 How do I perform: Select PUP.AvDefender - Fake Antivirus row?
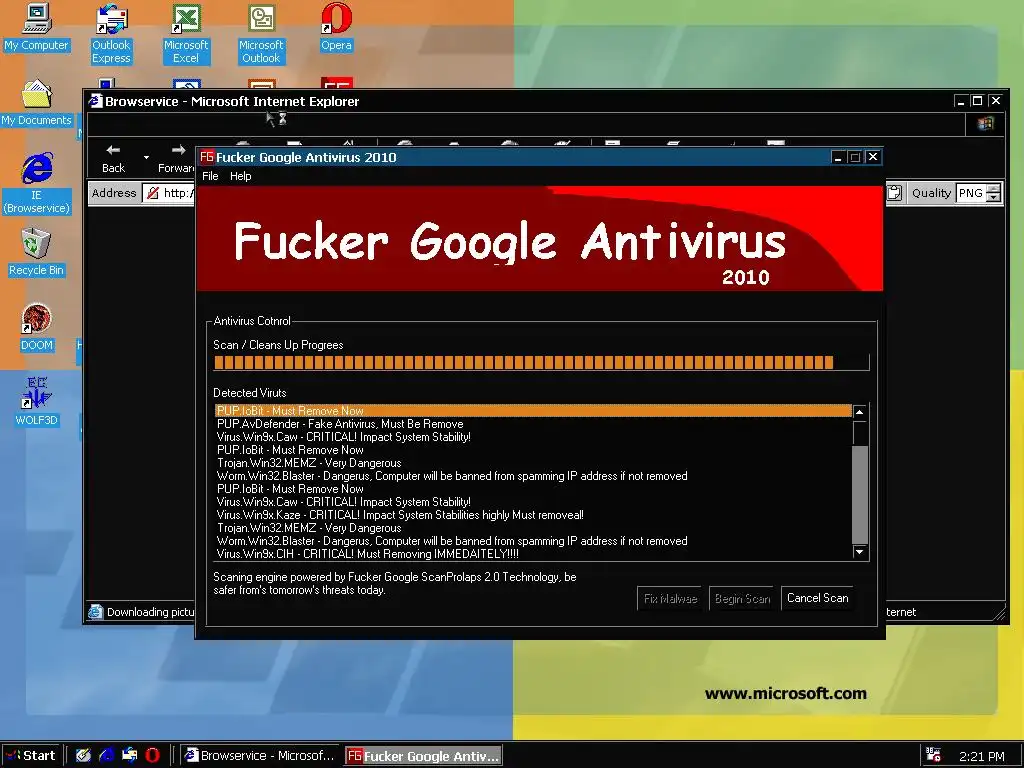pos(533,424)
